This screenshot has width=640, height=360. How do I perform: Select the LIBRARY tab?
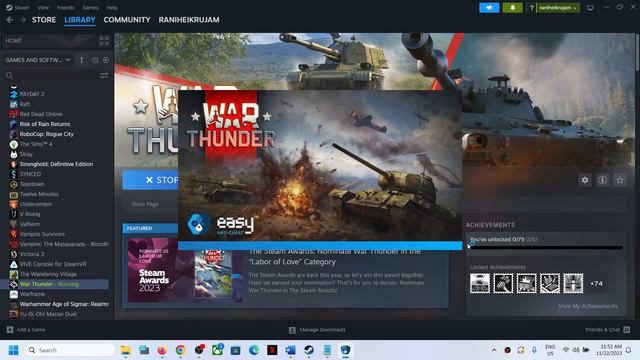click(x=80, y=20)
